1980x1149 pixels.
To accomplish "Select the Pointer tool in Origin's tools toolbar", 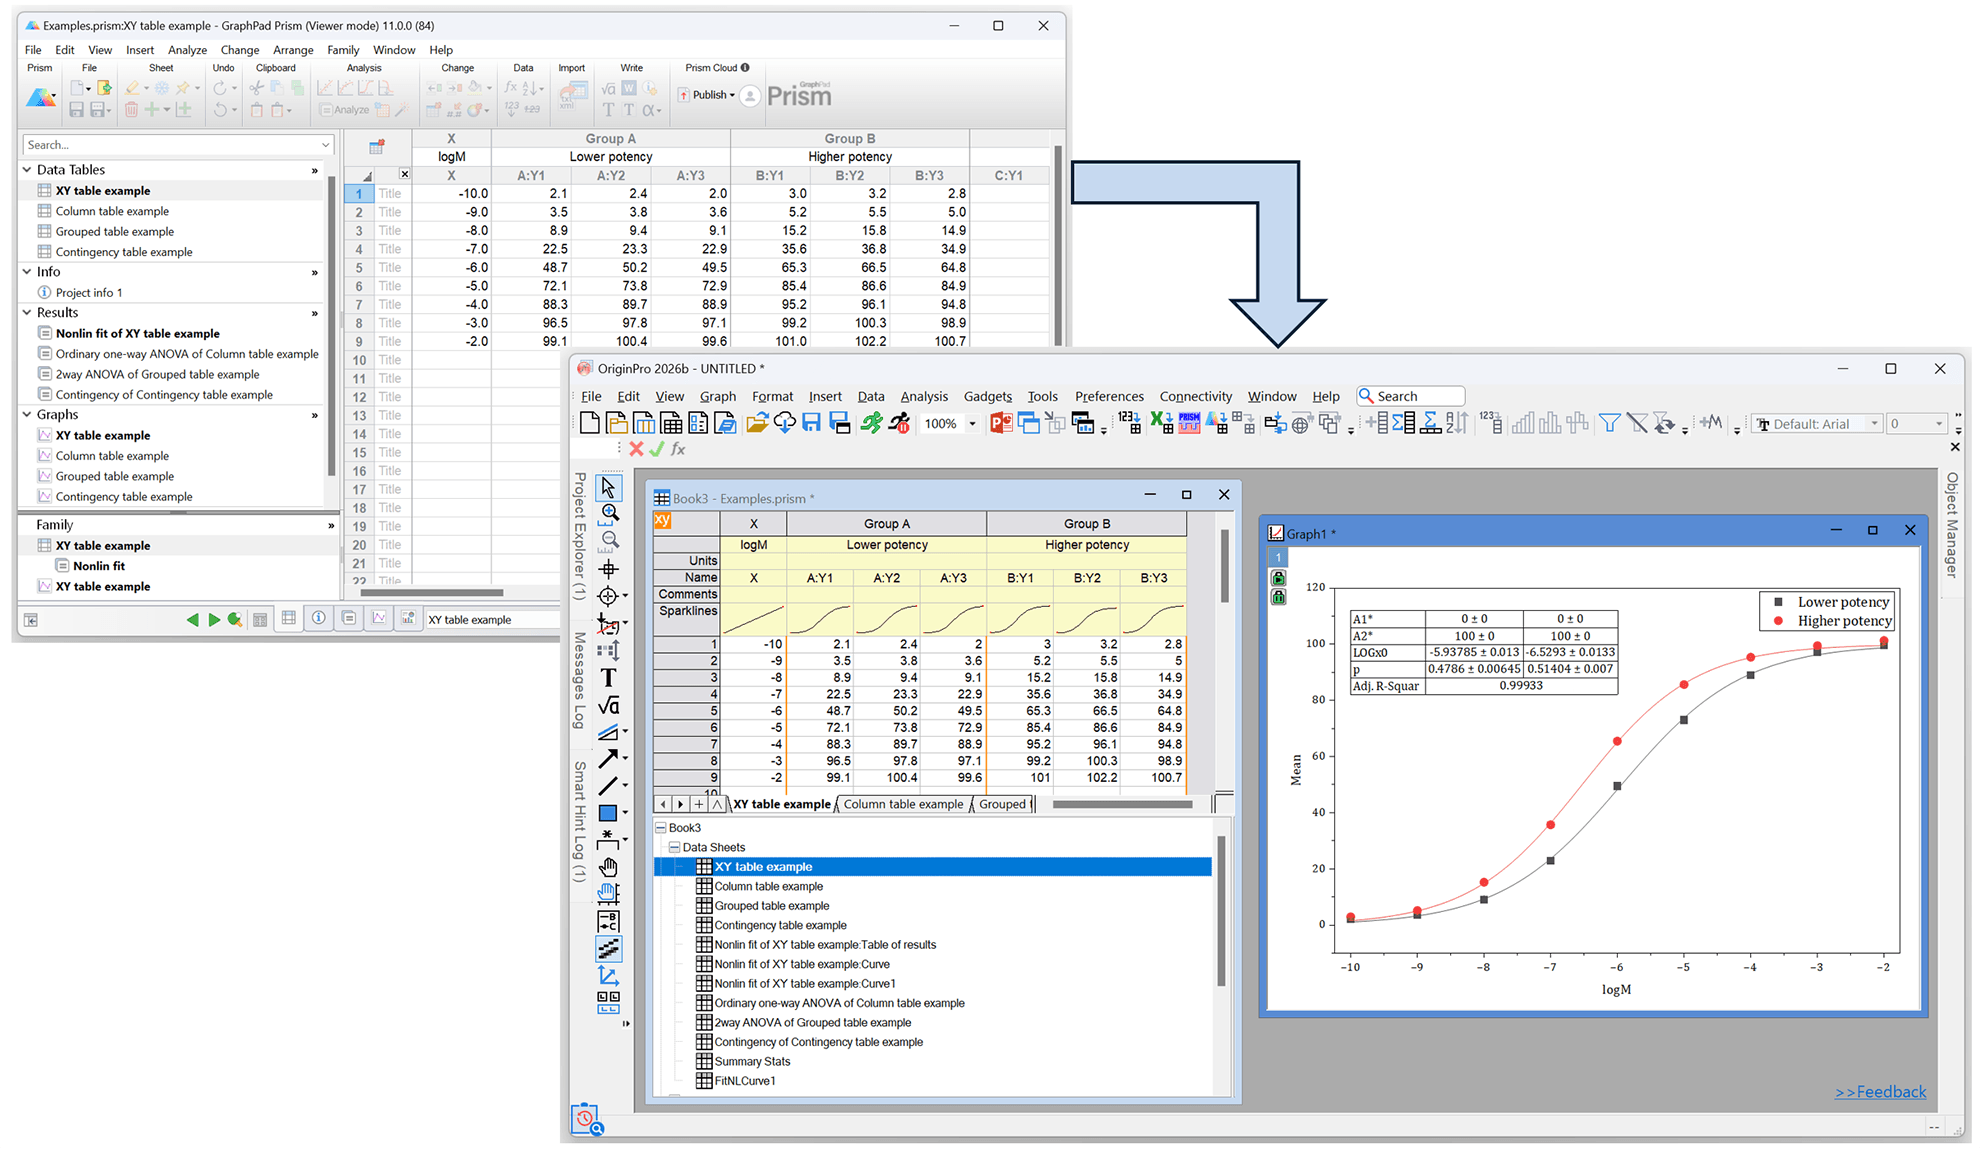I will tap(608, 487).
